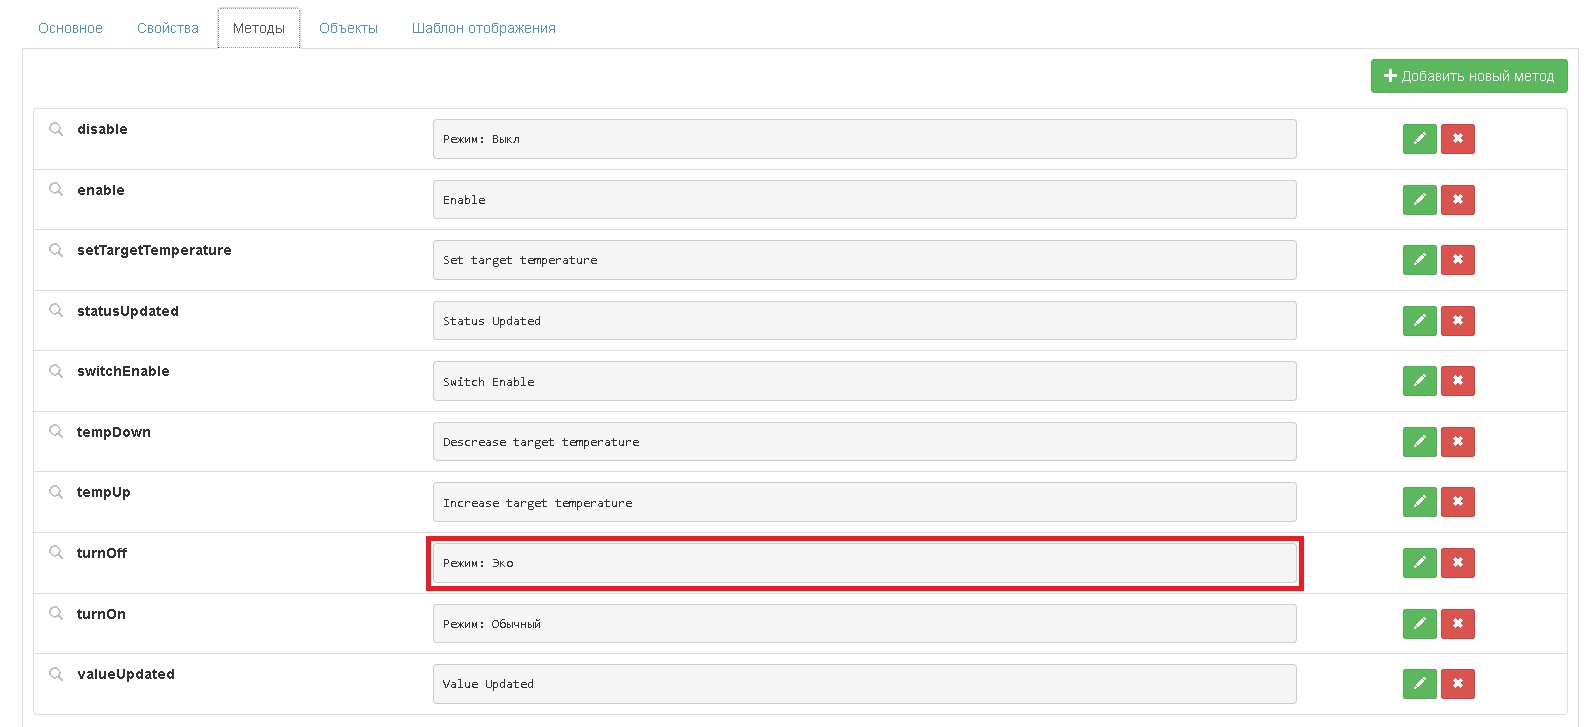Delete the tempDown method
Image resolution: width=1584 pixels, height=727 pixels.
(1457, 442)
